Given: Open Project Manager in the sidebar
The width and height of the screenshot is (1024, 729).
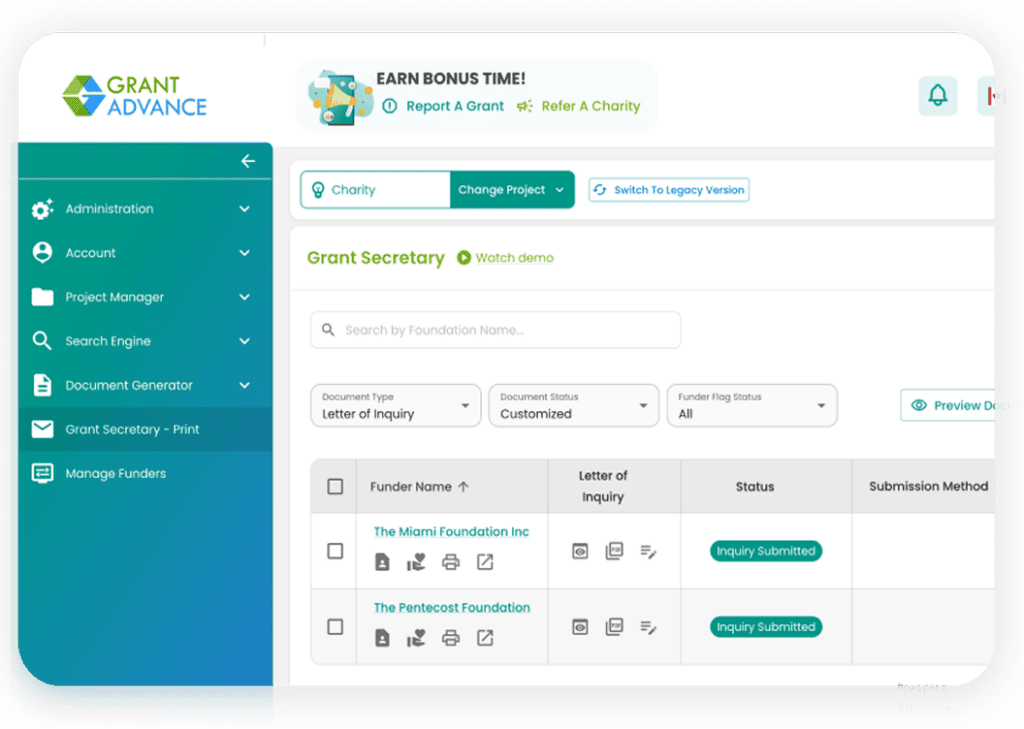Looking at the screenshot, I should [x=145, y=297].
